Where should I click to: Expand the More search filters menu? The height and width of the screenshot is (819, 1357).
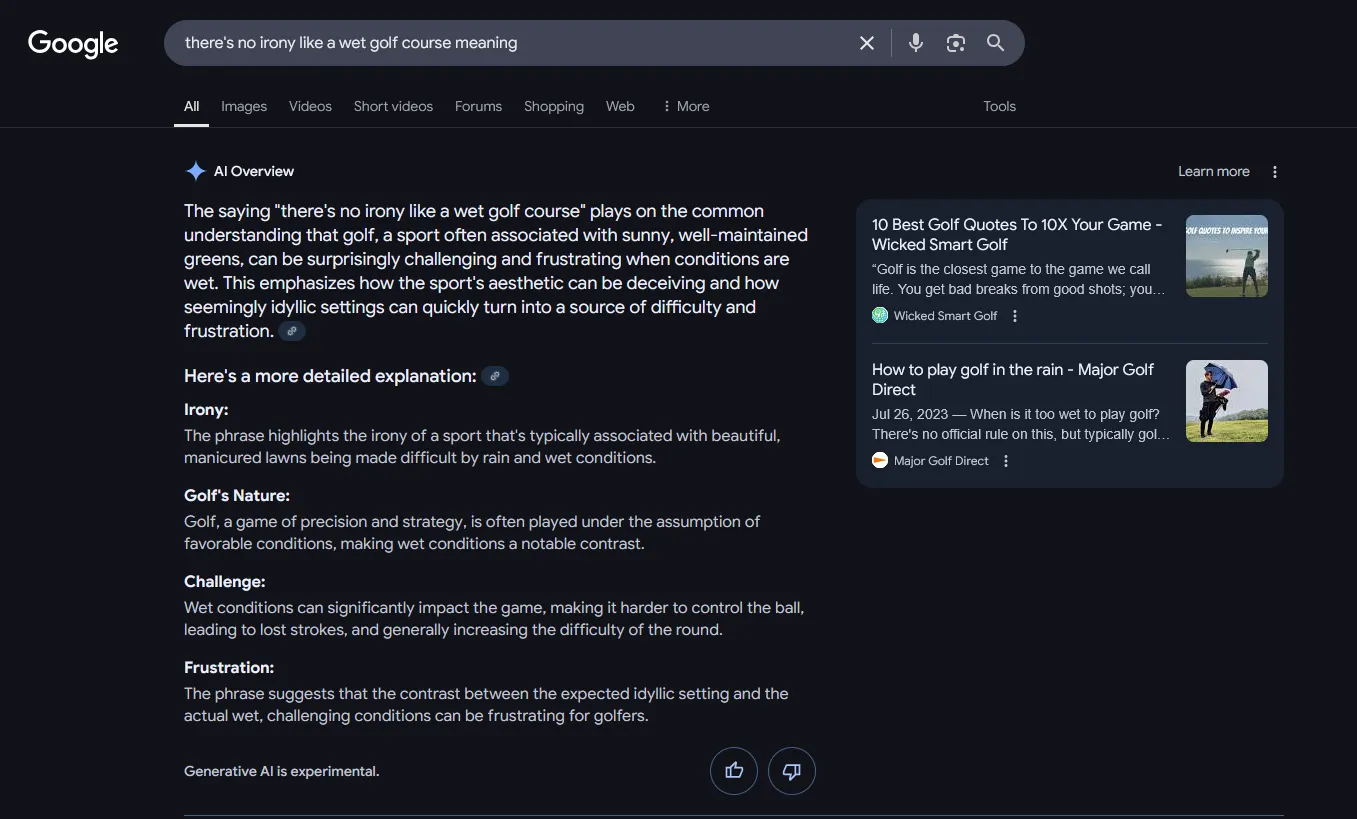tap(686, 106)
